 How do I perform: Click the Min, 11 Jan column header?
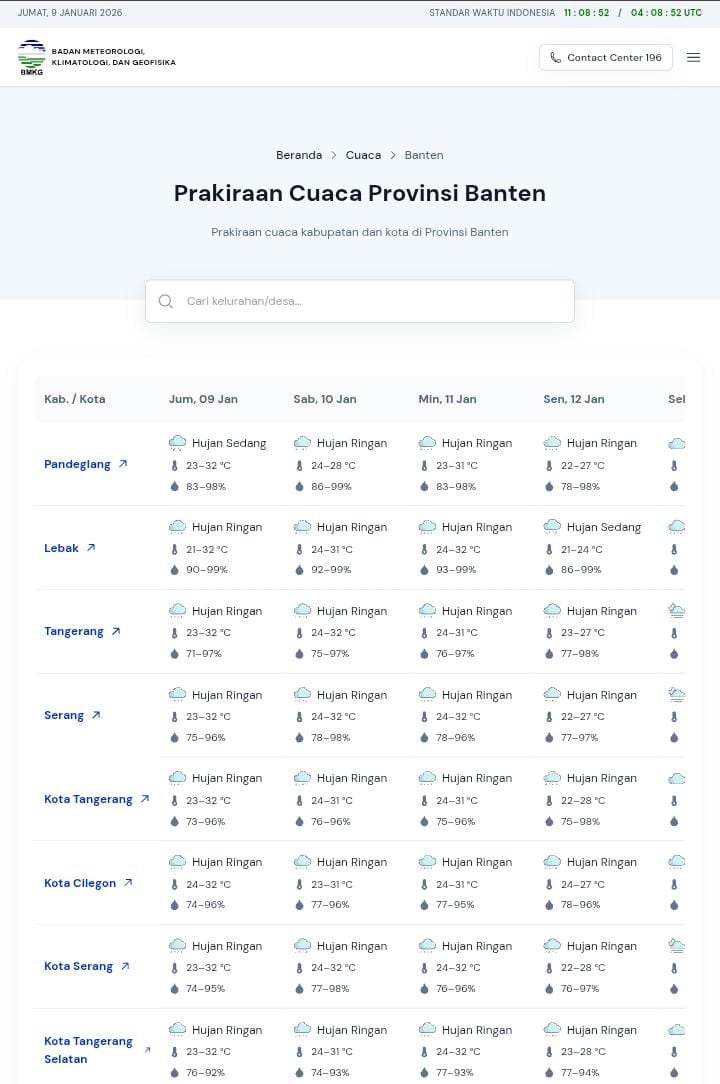click(x=447, y=399)
